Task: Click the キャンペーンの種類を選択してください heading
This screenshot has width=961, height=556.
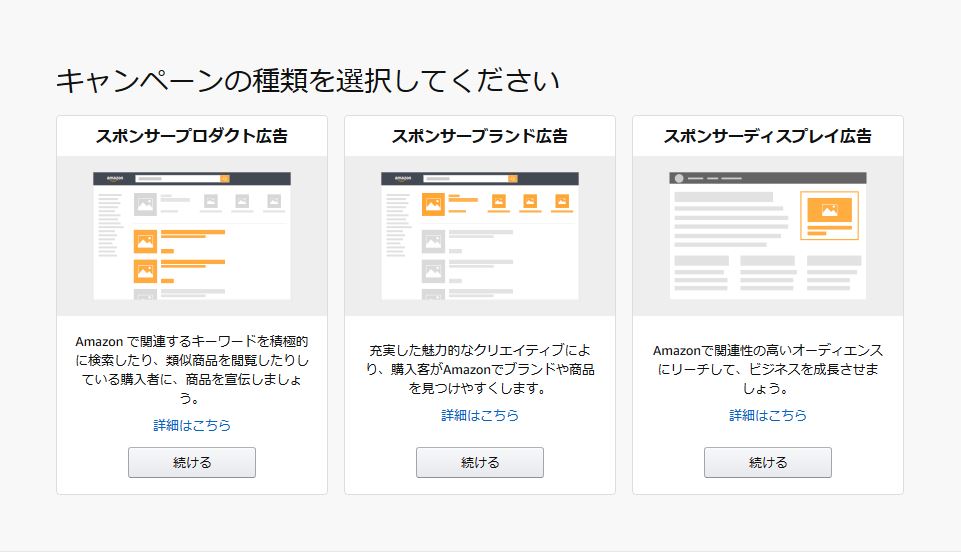Action: (308, 80)
